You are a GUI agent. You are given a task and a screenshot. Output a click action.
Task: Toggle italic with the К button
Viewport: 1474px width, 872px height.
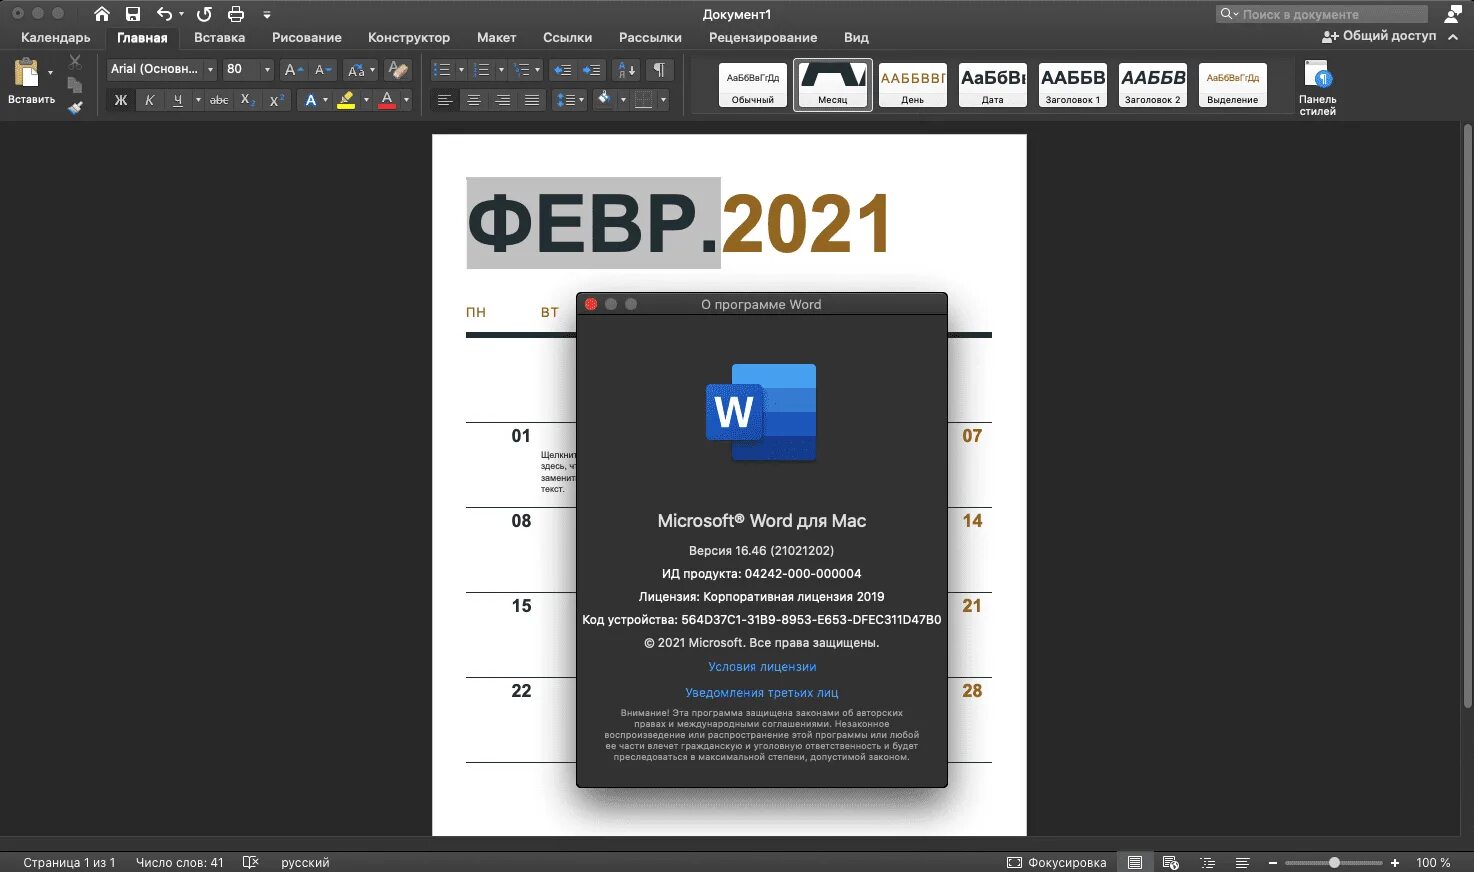click(x=149, y=100)
